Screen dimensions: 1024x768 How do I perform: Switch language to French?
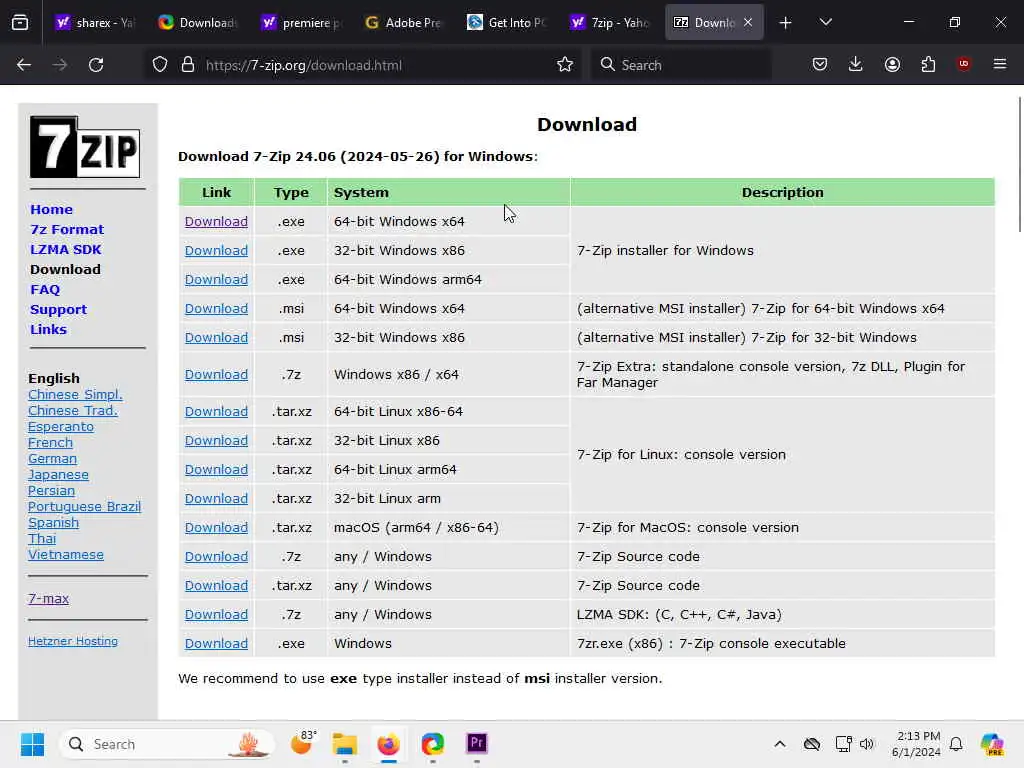[50, 443]
